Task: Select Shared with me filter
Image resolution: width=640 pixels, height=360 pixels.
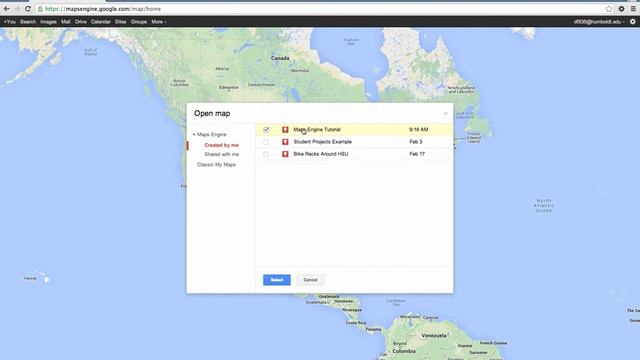Action: click(222, 154)
